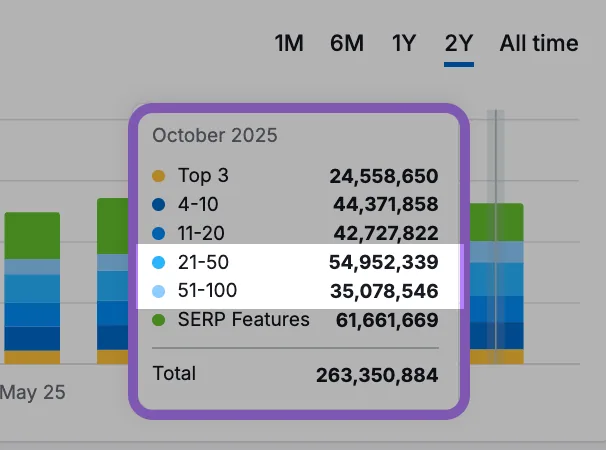Select the 1M time range tab
Image resolution: width=606 pixels, height=450 pixels.
289,43
